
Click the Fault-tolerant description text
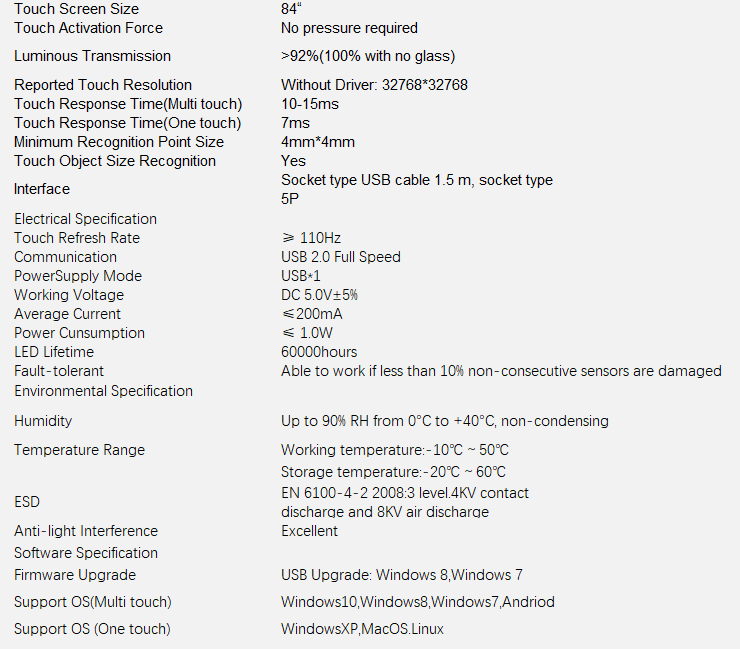tap(501, 371)
